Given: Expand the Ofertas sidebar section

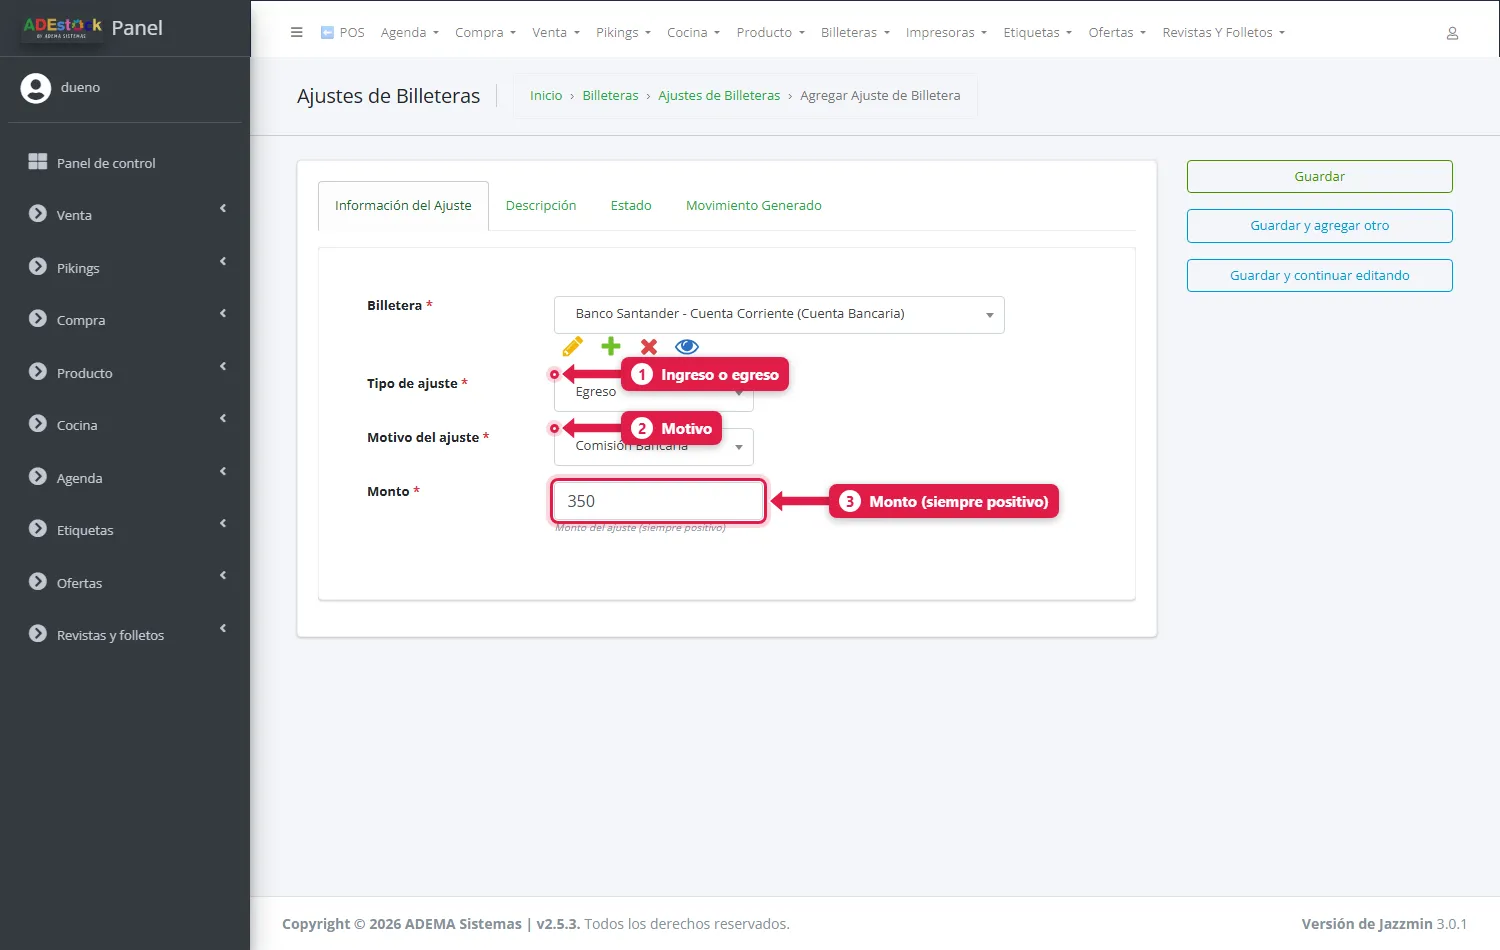Looking at the screenshot, I should pos(125,583).
